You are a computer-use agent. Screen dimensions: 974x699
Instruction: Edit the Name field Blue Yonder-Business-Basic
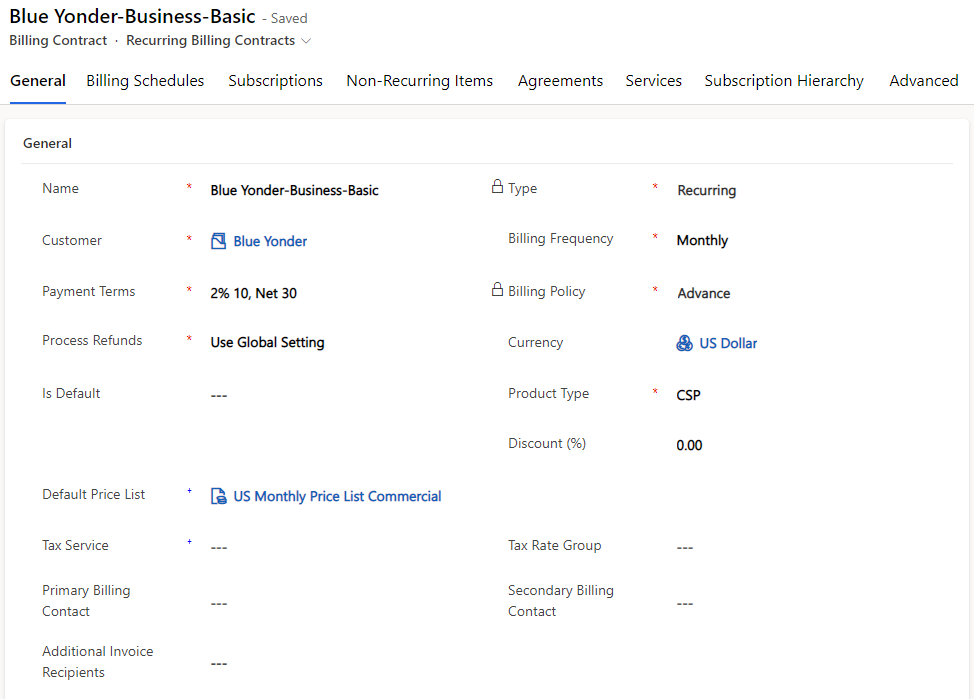click(x=294, y=190)
